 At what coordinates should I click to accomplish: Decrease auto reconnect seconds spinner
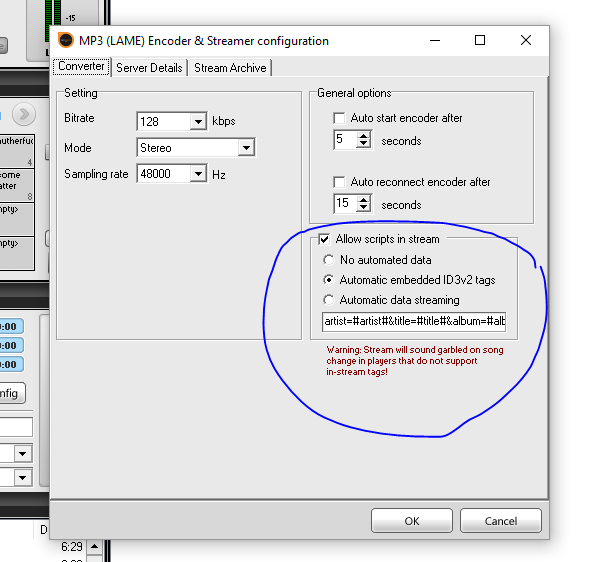coord(364,208)
